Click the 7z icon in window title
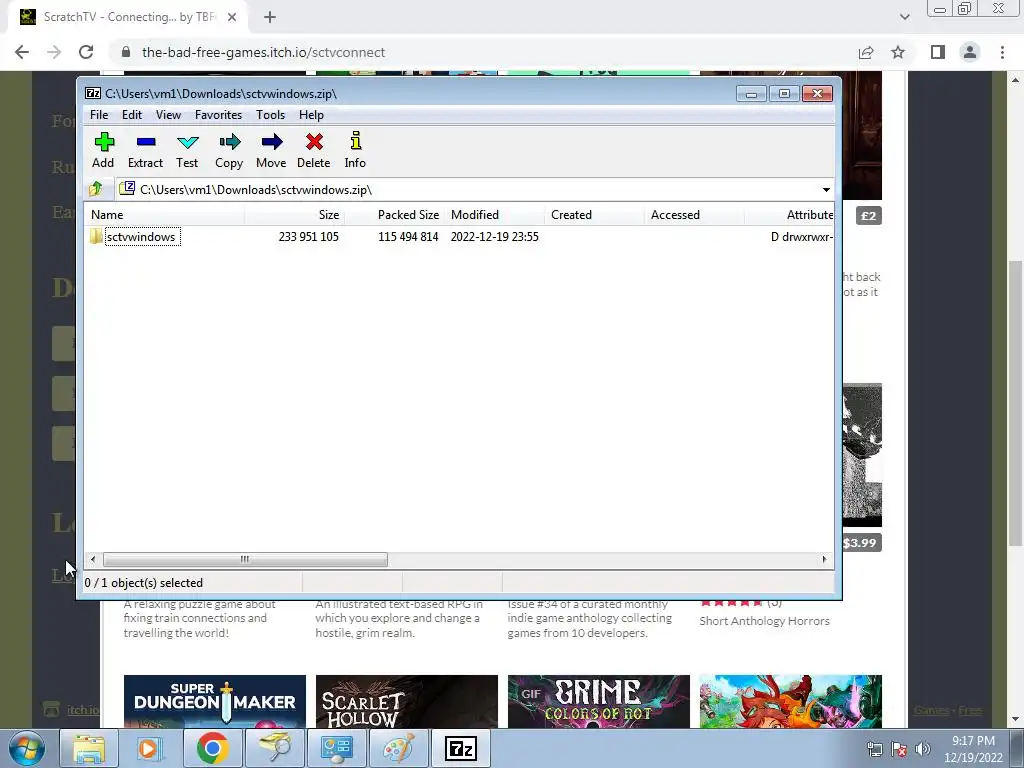The width and height of the screenshot is (1024, 768). (93, 93)
